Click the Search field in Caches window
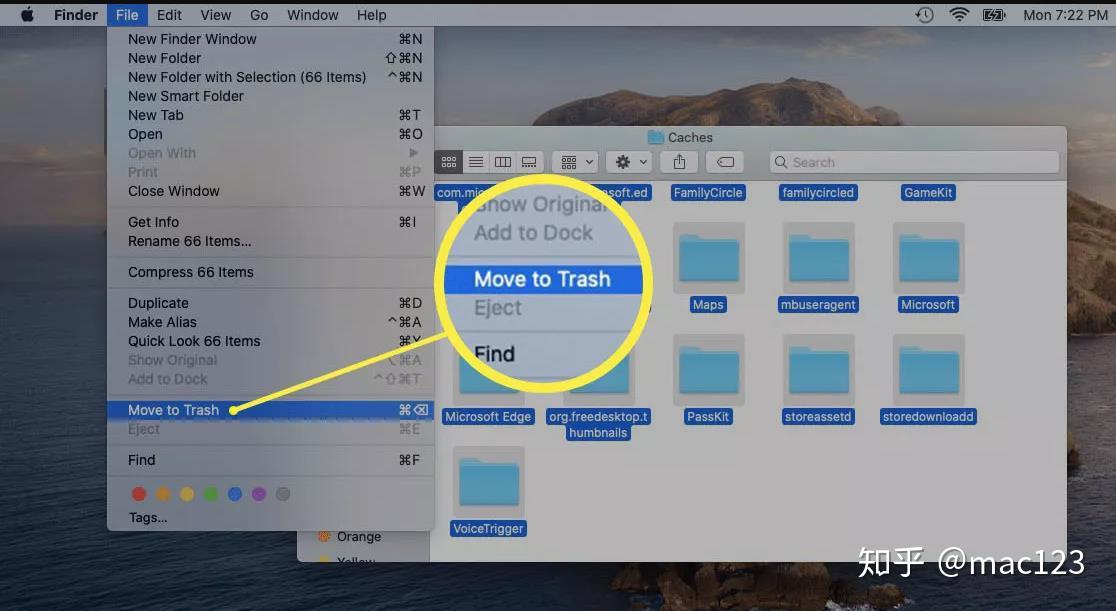The height and width of the screenshot is (611, 1116). point(915,162)
